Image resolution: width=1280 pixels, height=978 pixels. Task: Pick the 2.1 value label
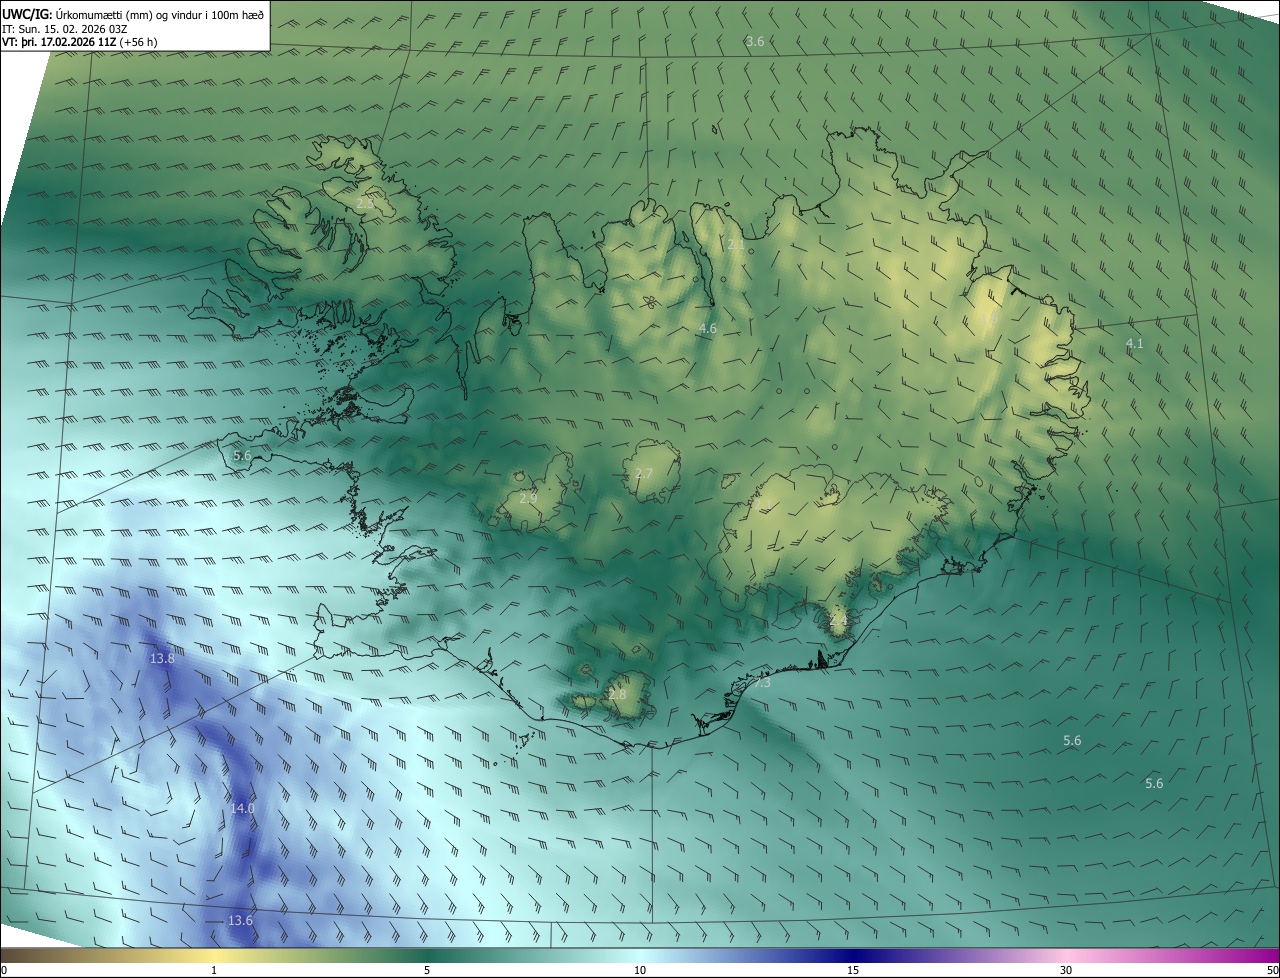pyautogui.click(x=736, y=244)
